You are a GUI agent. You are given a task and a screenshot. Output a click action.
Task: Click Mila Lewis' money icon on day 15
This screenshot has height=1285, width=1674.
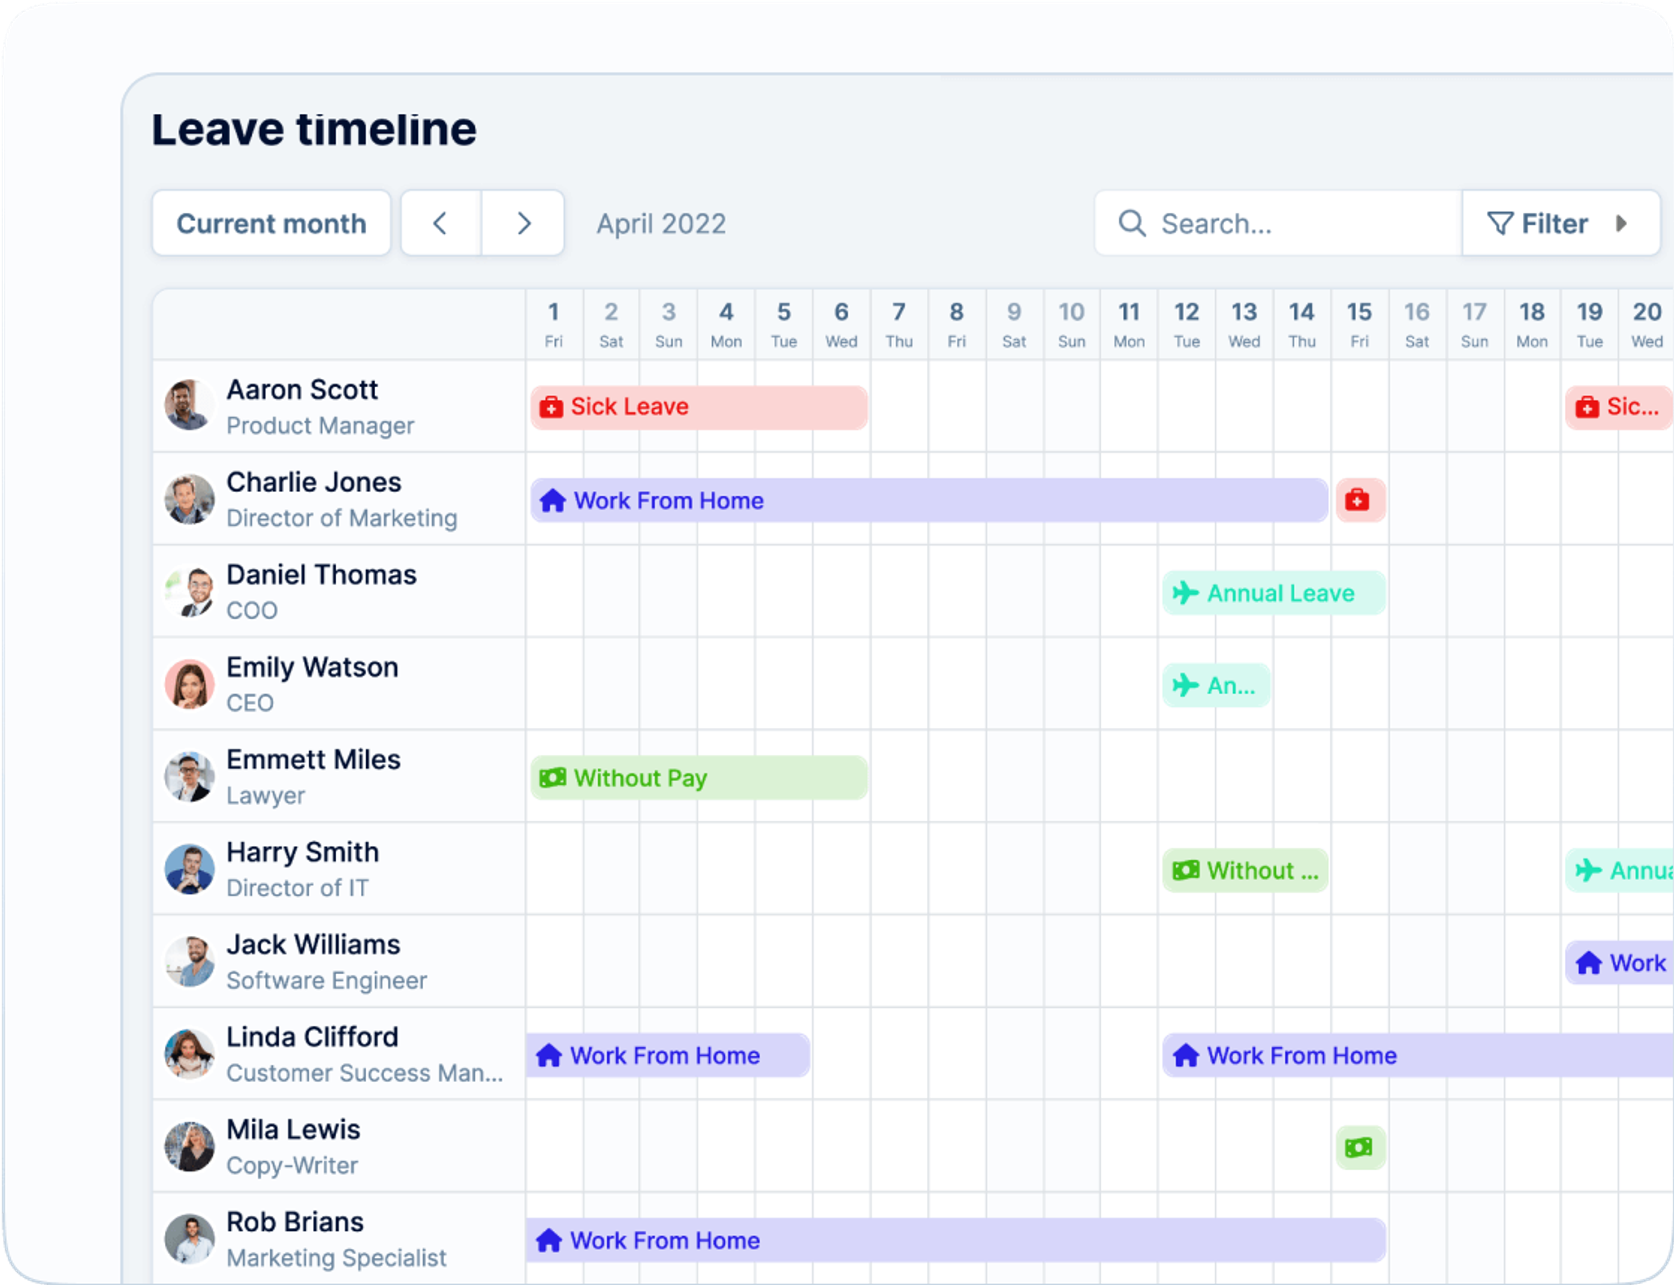pos(1360,1148)
